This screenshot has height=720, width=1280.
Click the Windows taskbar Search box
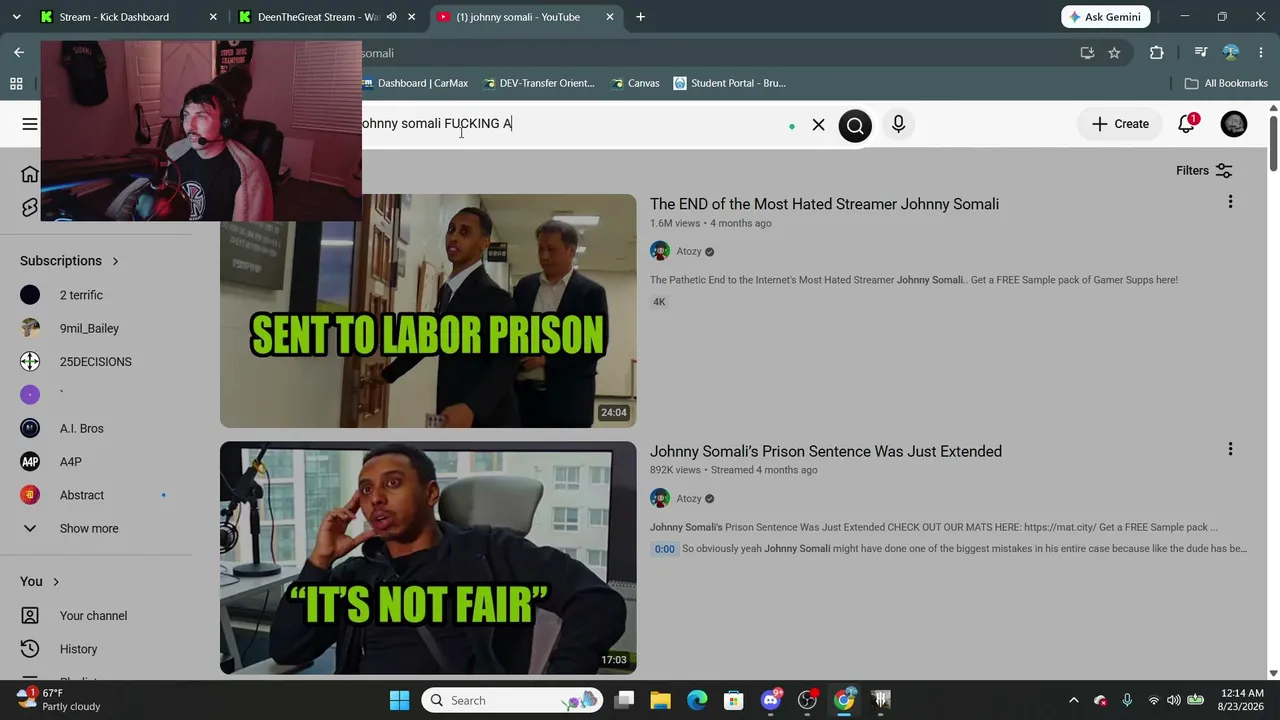click(x=510, y=700)
